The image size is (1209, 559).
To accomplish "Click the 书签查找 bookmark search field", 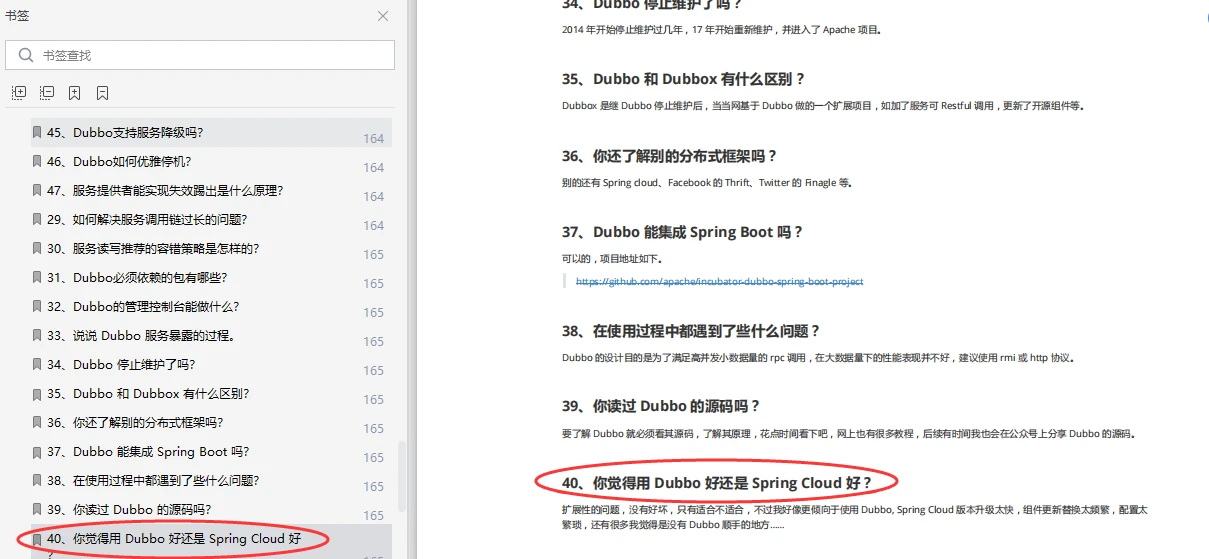I will click(200, 55).
